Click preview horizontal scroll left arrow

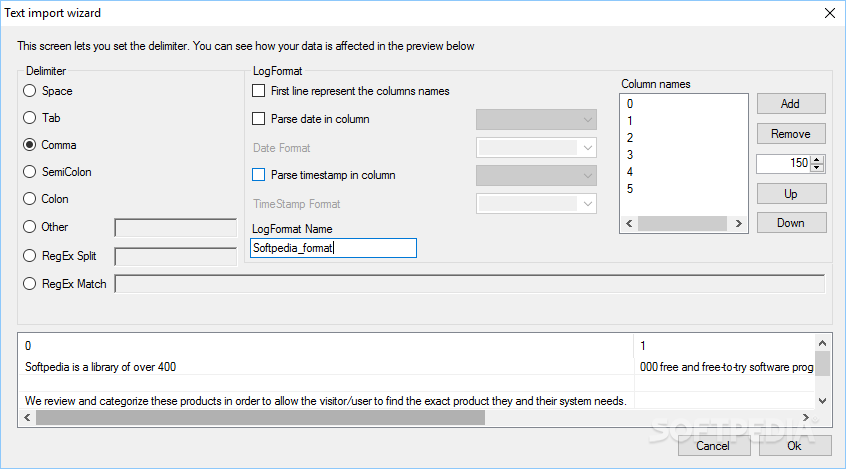tap(28, 417)
